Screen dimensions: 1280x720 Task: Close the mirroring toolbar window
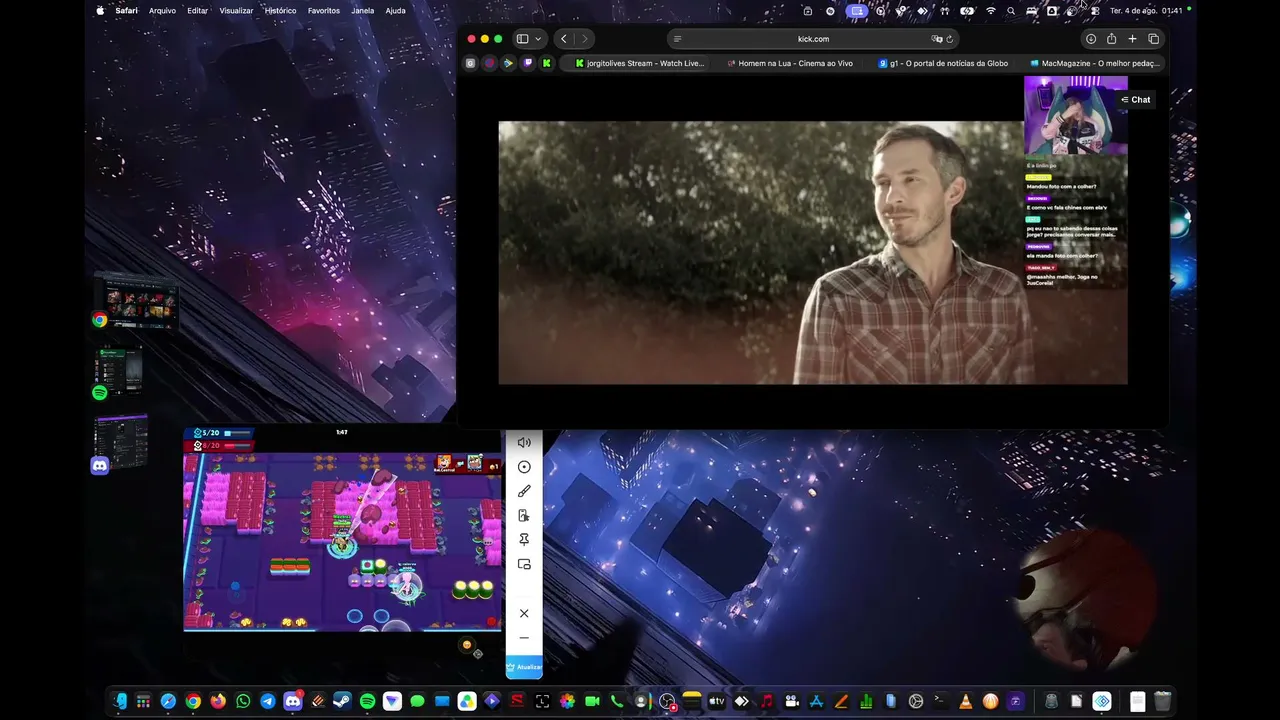[x=524, y=614]
